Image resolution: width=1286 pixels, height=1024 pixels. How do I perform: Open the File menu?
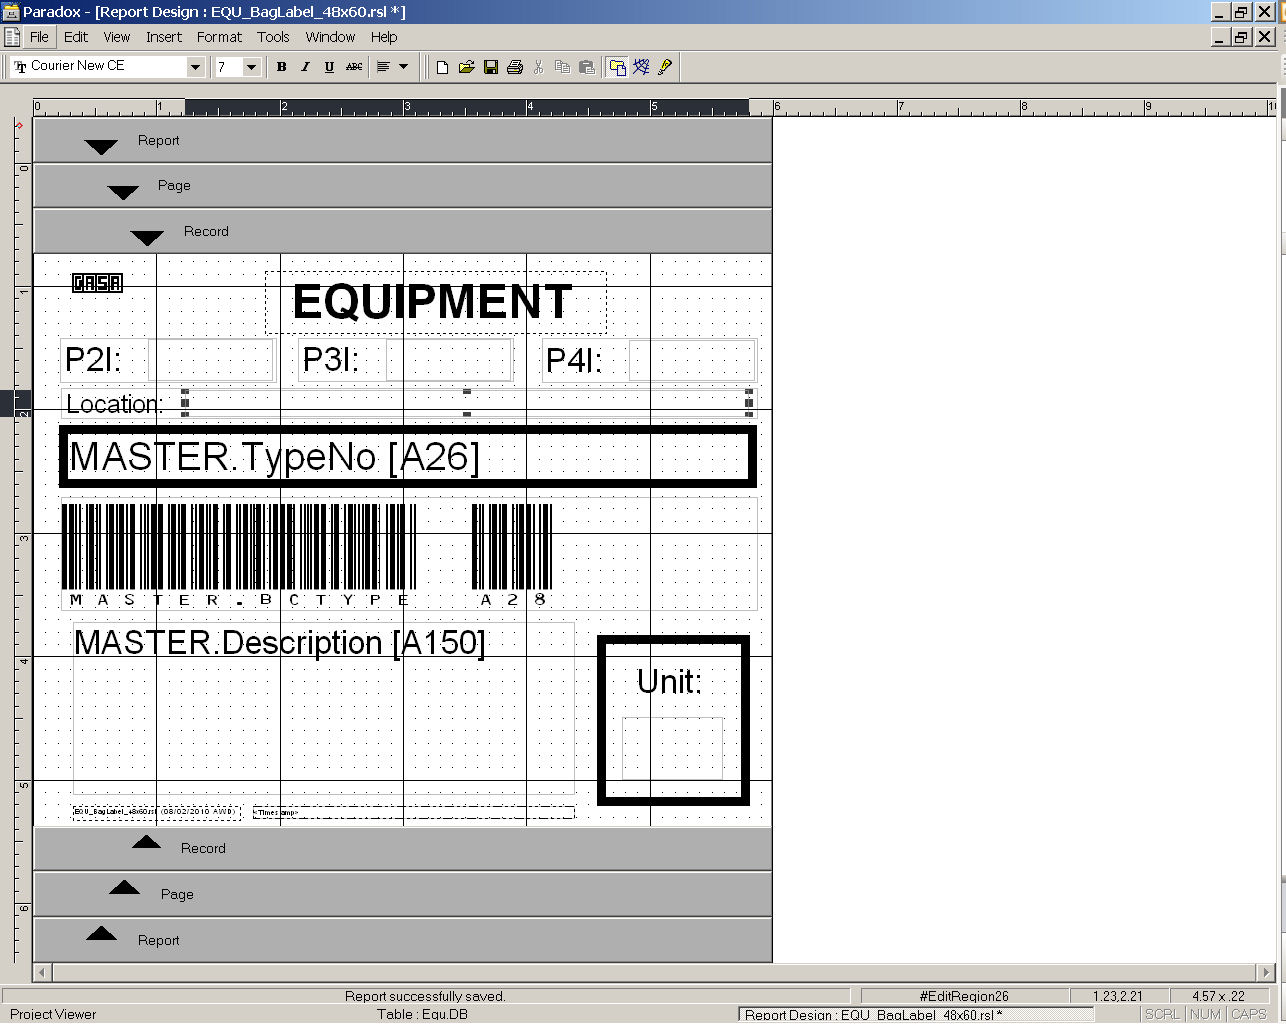39,37
